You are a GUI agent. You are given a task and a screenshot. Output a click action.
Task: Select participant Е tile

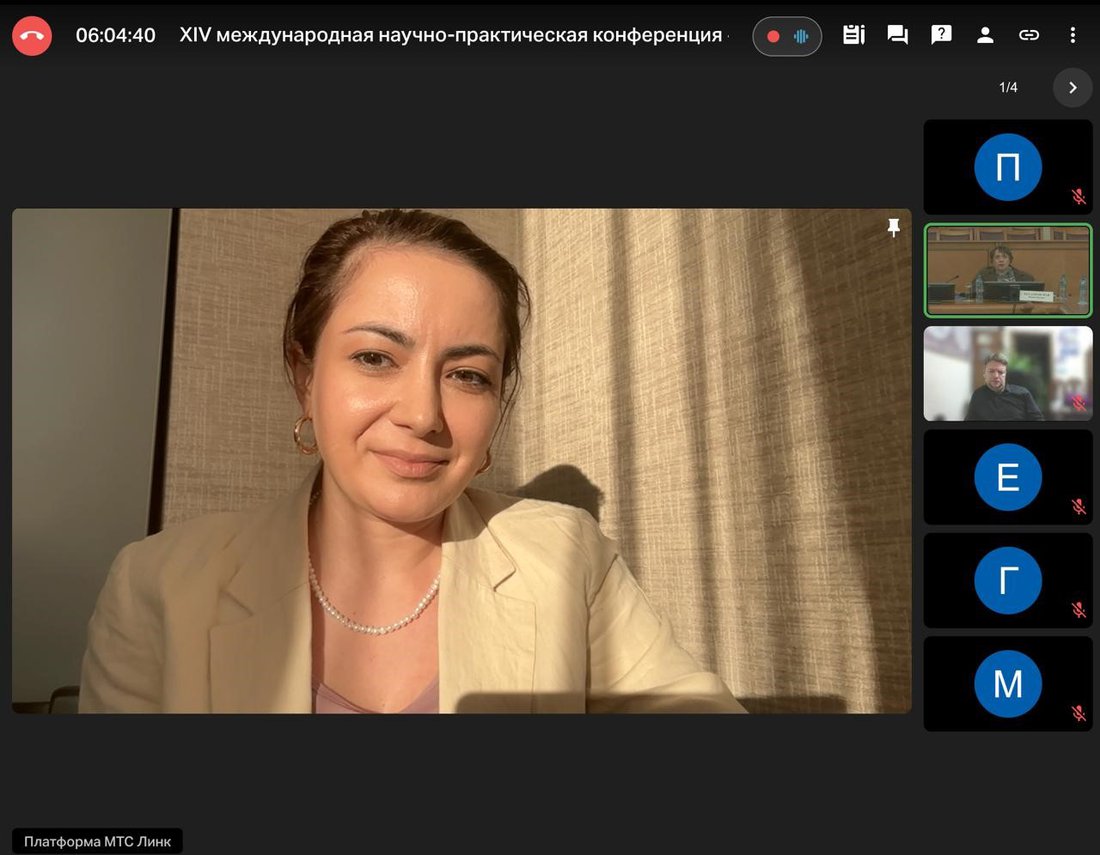click(1007, 478)
